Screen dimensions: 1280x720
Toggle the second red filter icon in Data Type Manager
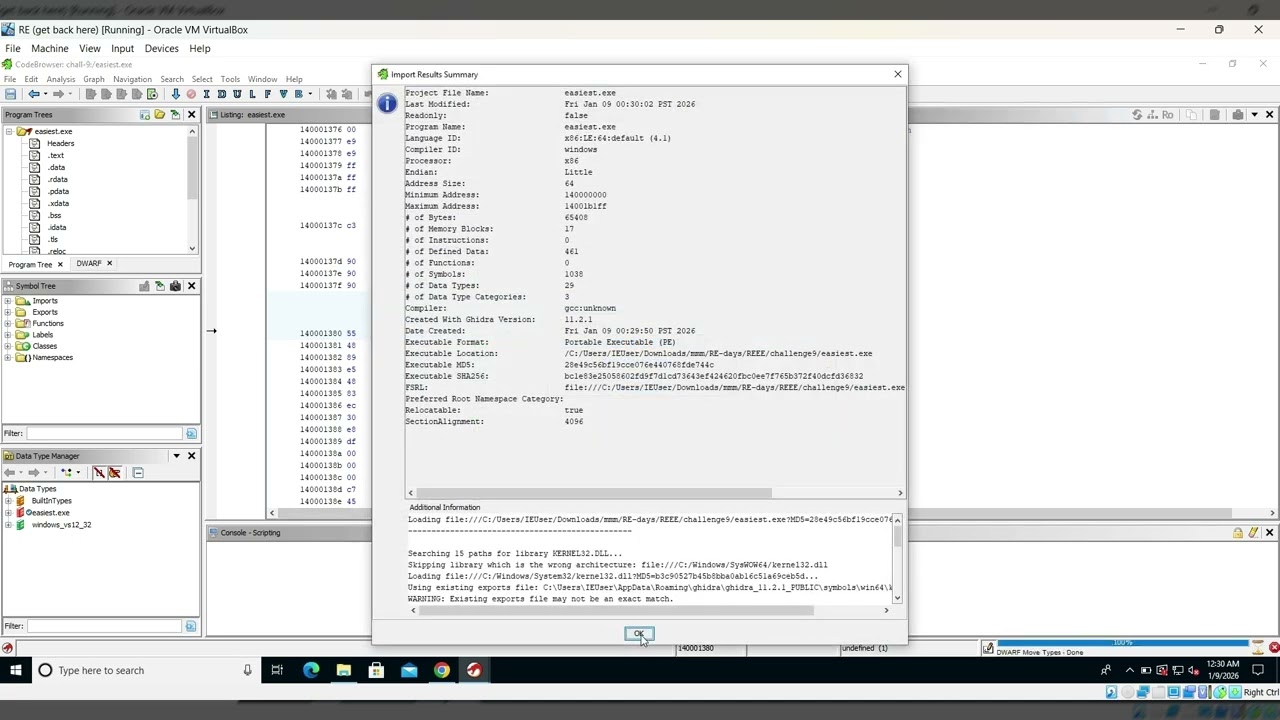[114, 473]
